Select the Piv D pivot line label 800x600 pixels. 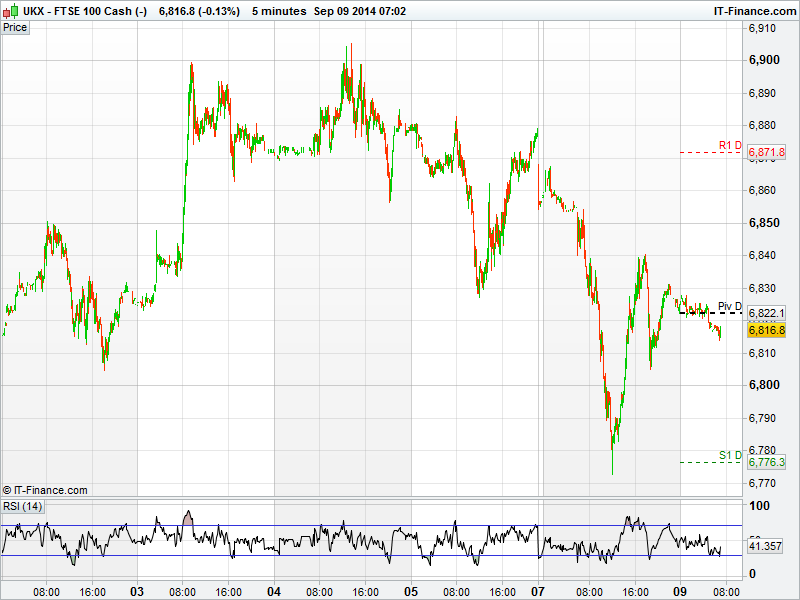pyautogui.click(x=730, y=307)
